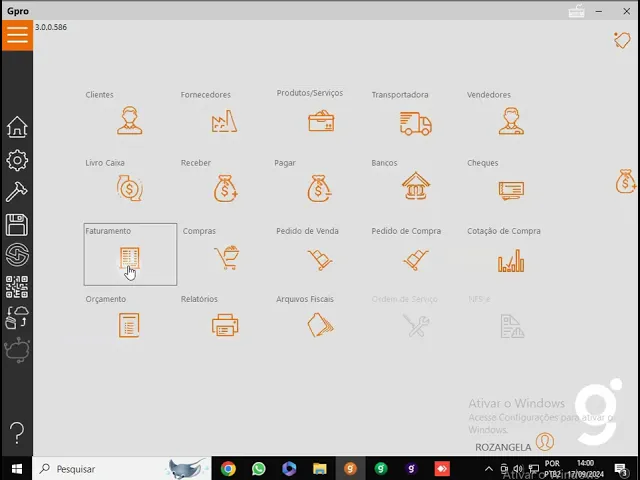
Task: Click the volume speaker tray icon
Action: (518, 469)
